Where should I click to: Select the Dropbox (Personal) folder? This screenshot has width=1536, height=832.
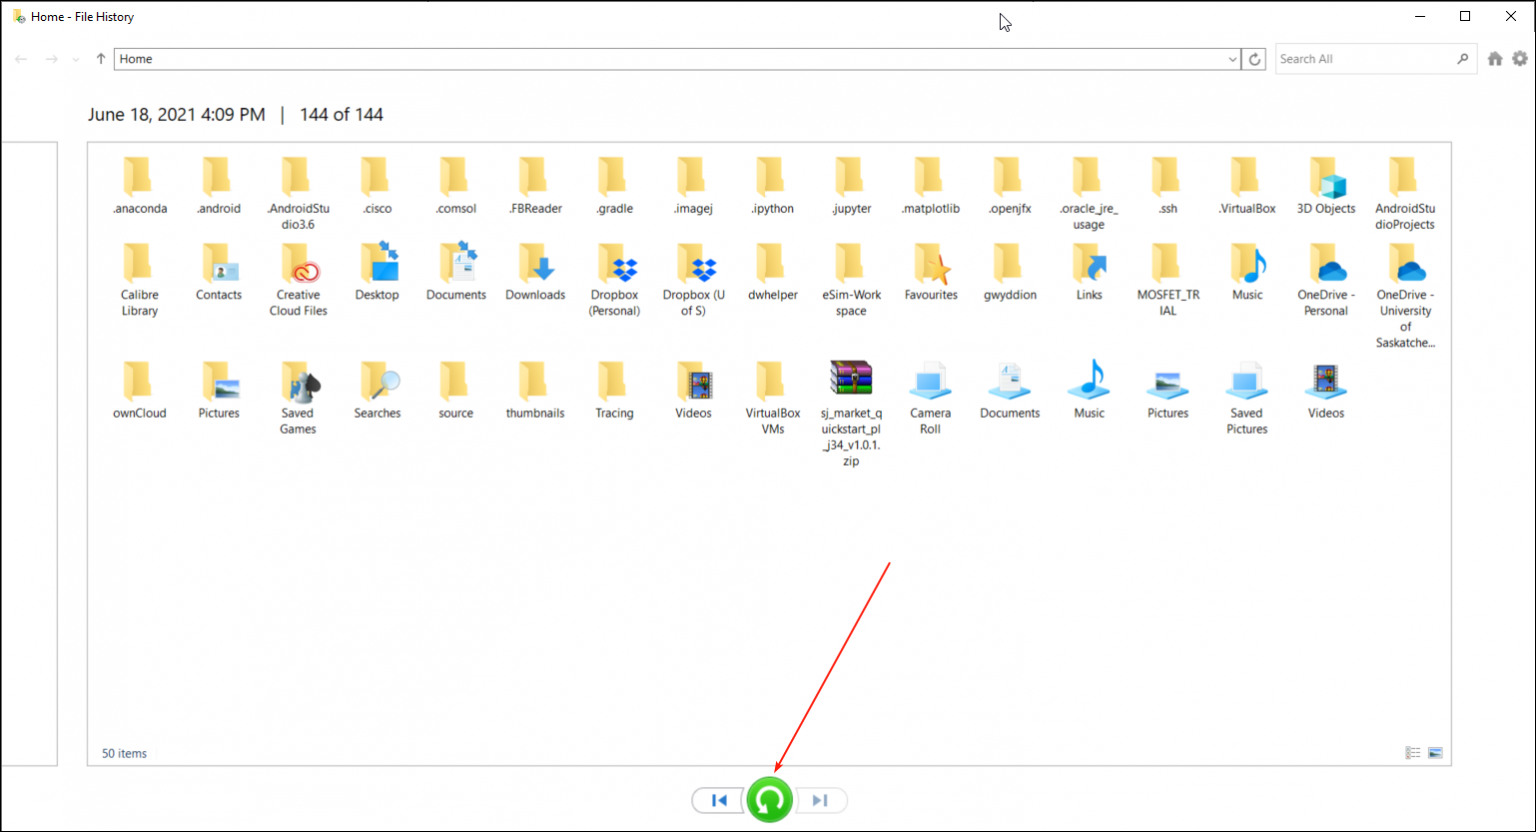(x=614, y=279)
